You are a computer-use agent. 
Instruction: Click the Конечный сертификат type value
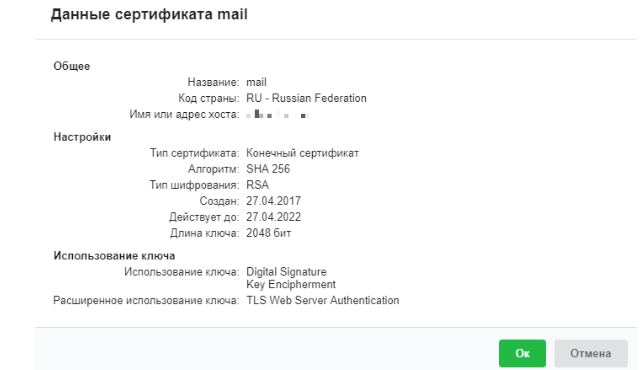point(303,153)
